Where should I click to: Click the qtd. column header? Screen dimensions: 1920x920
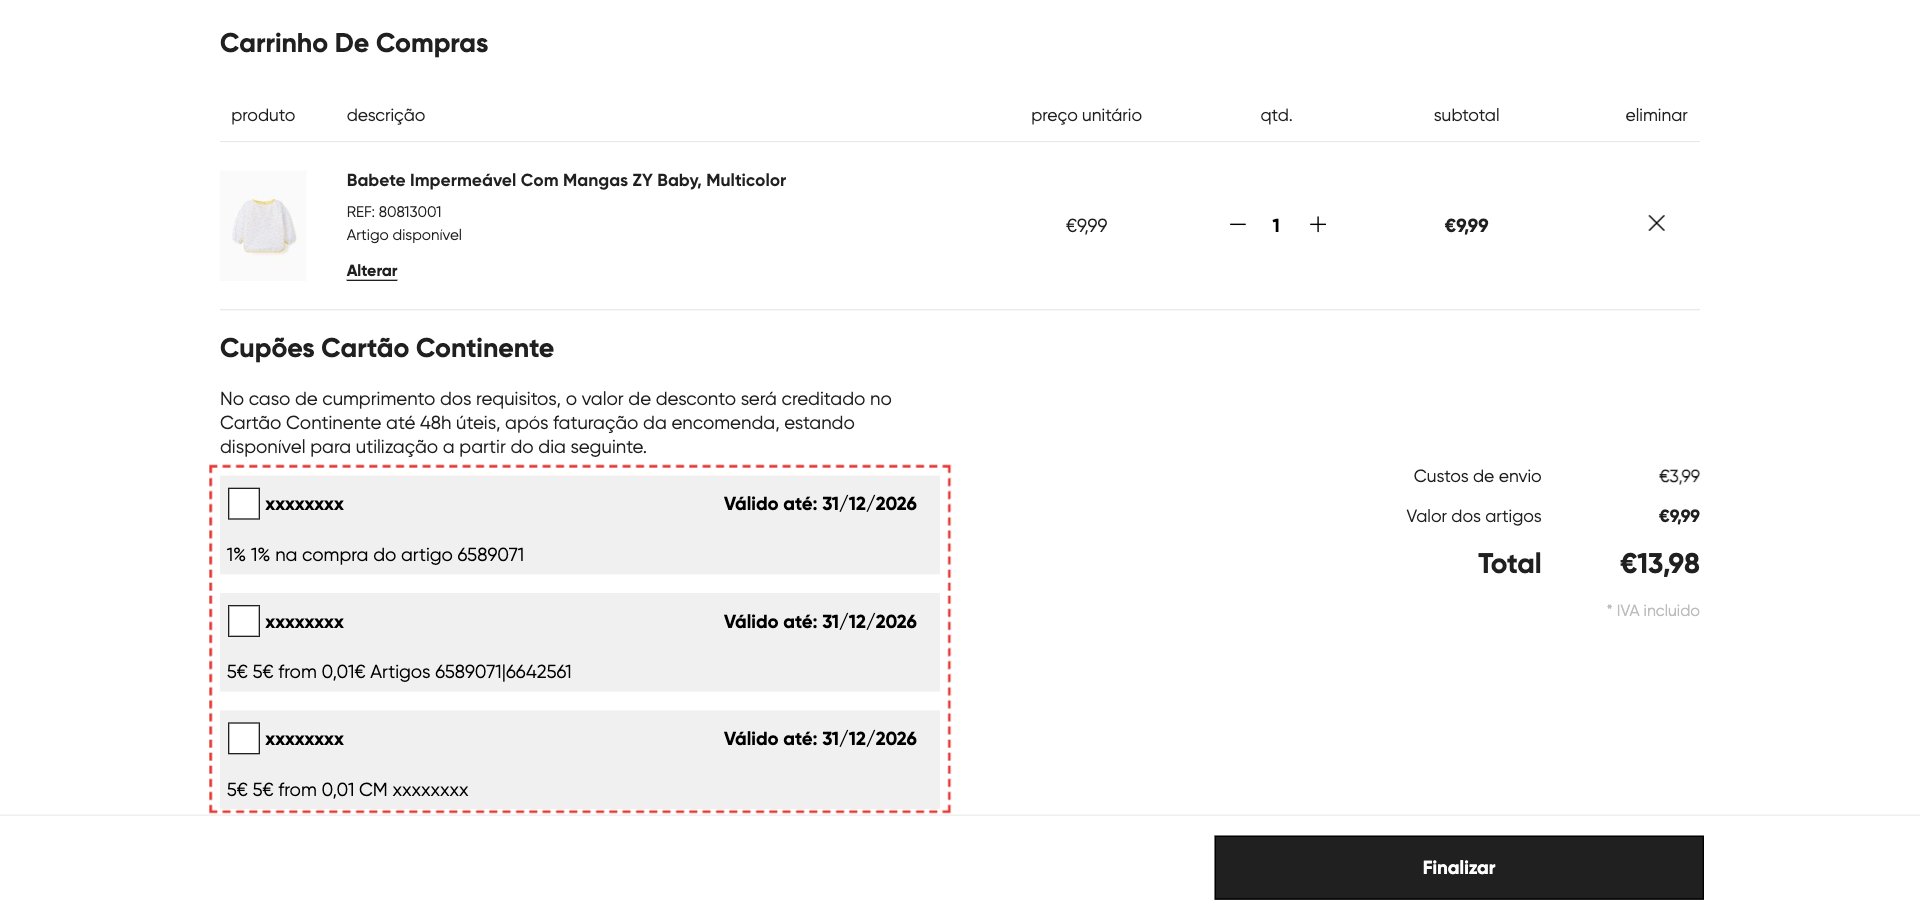click(x=1276, y=115)
